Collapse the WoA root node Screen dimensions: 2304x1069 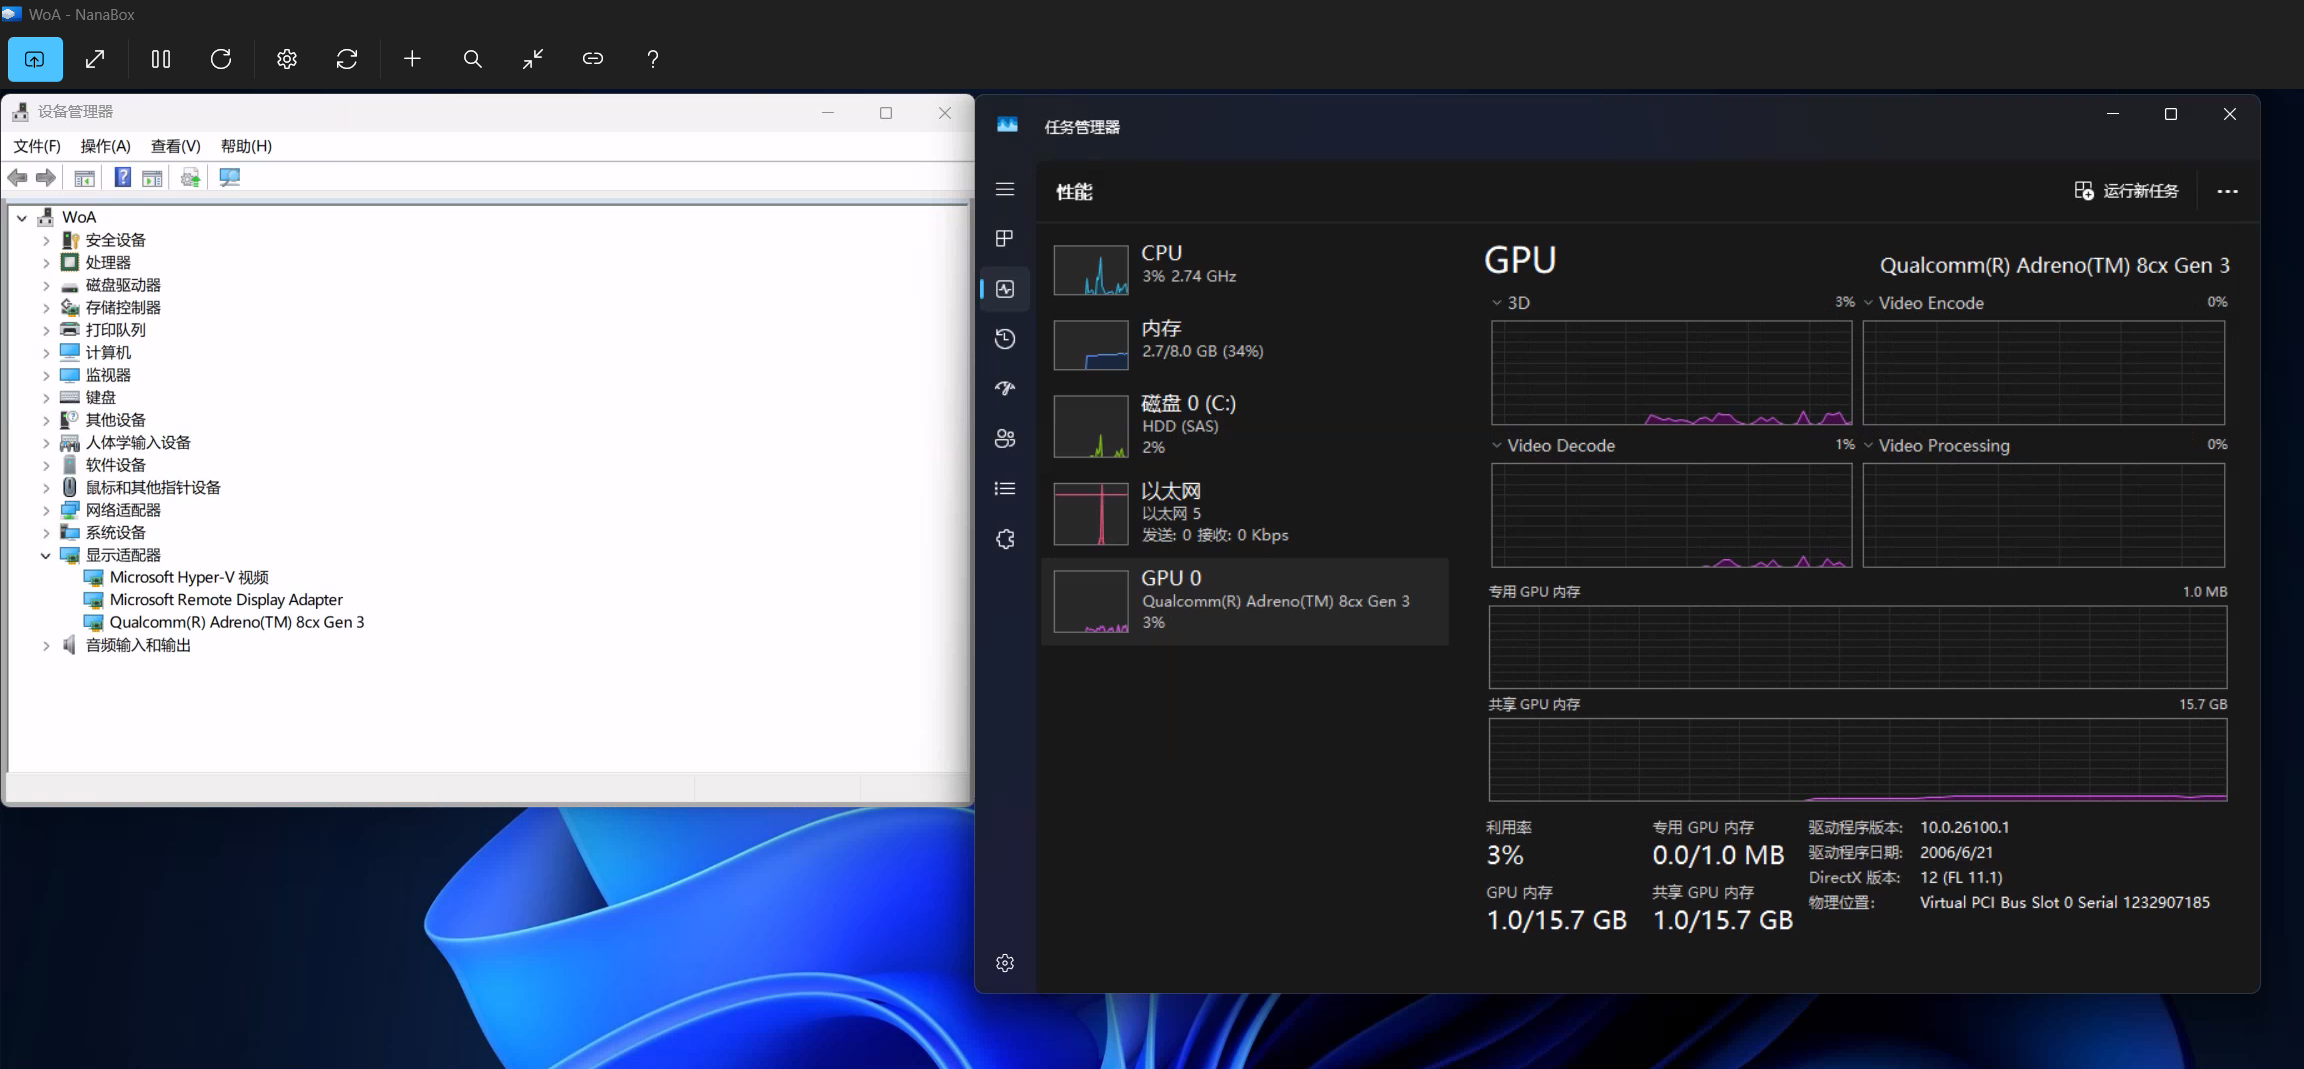22,217
